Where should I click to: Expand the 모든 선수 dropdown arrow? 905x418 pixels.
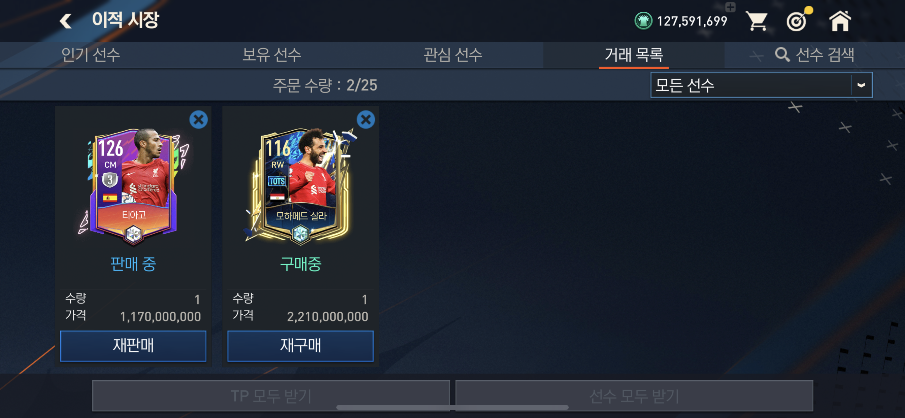[x=861, y=85]
